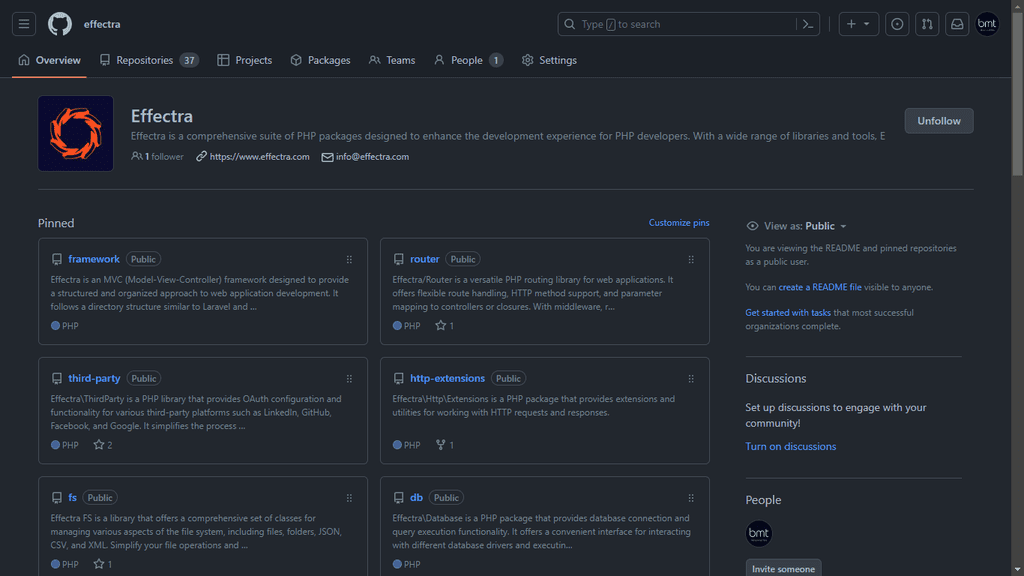1024x576 pixels.
Task: Switch to the Teams tab
Action: click(x=392, y=60)
